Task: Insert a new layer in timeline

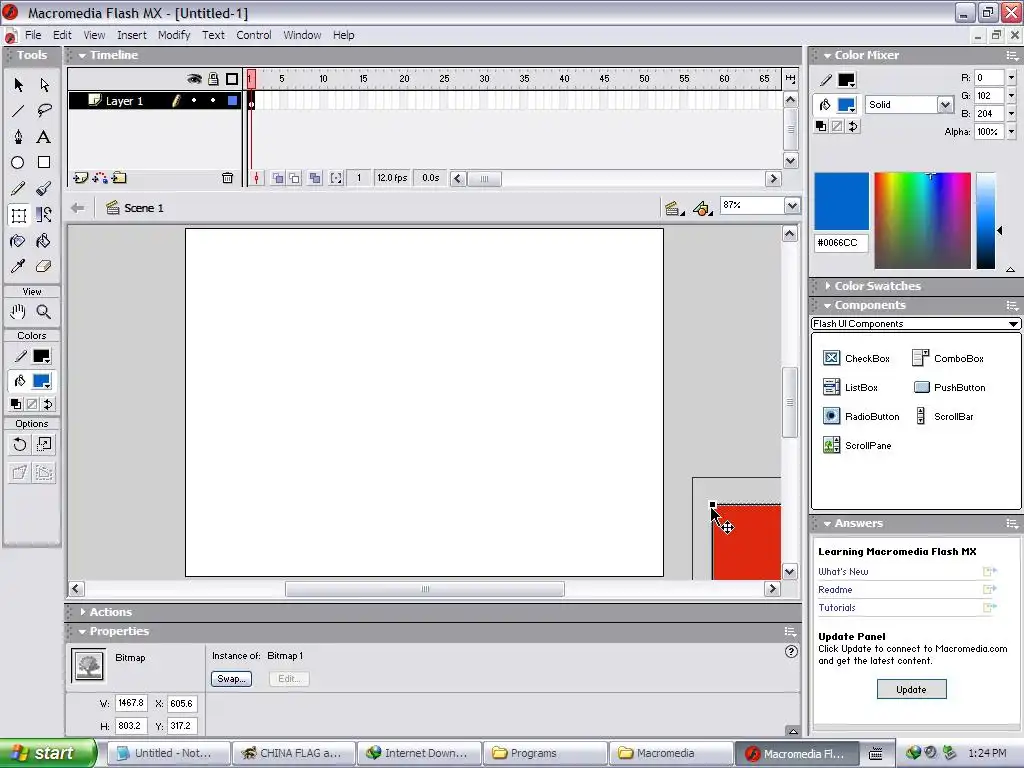Action: tap(80, 178)
